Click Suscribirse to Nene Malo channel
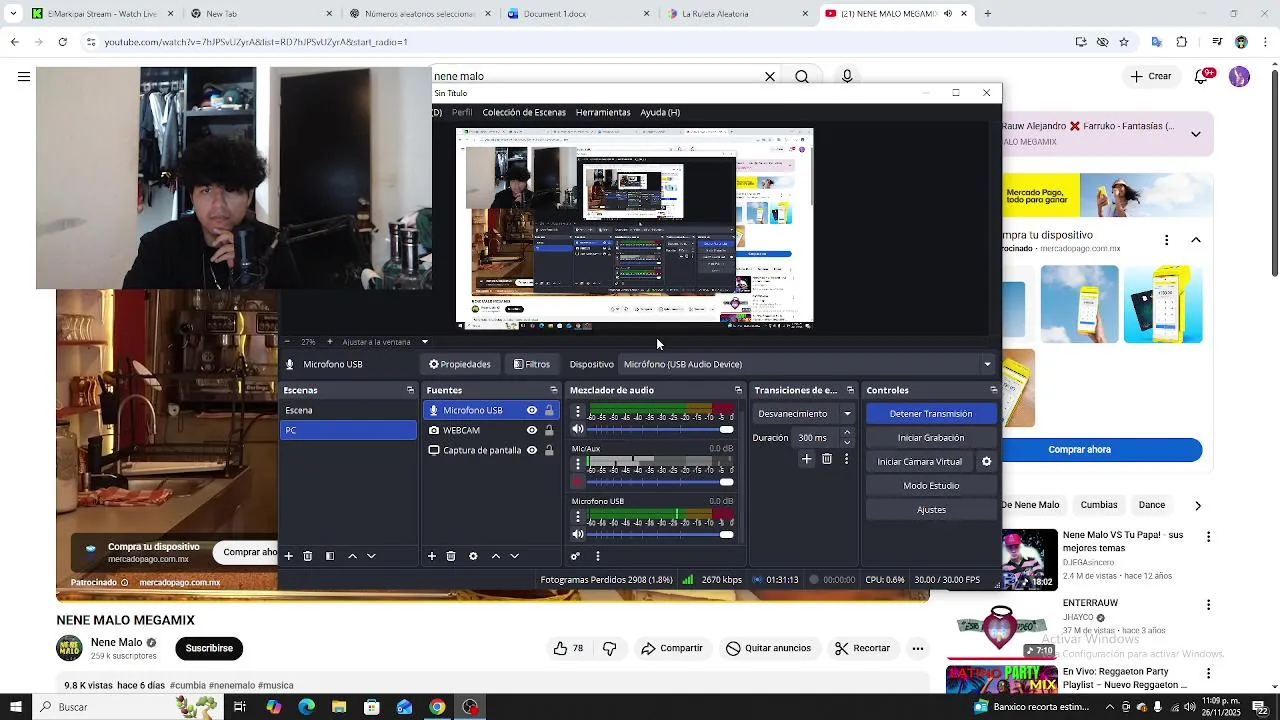 [209, 648]
